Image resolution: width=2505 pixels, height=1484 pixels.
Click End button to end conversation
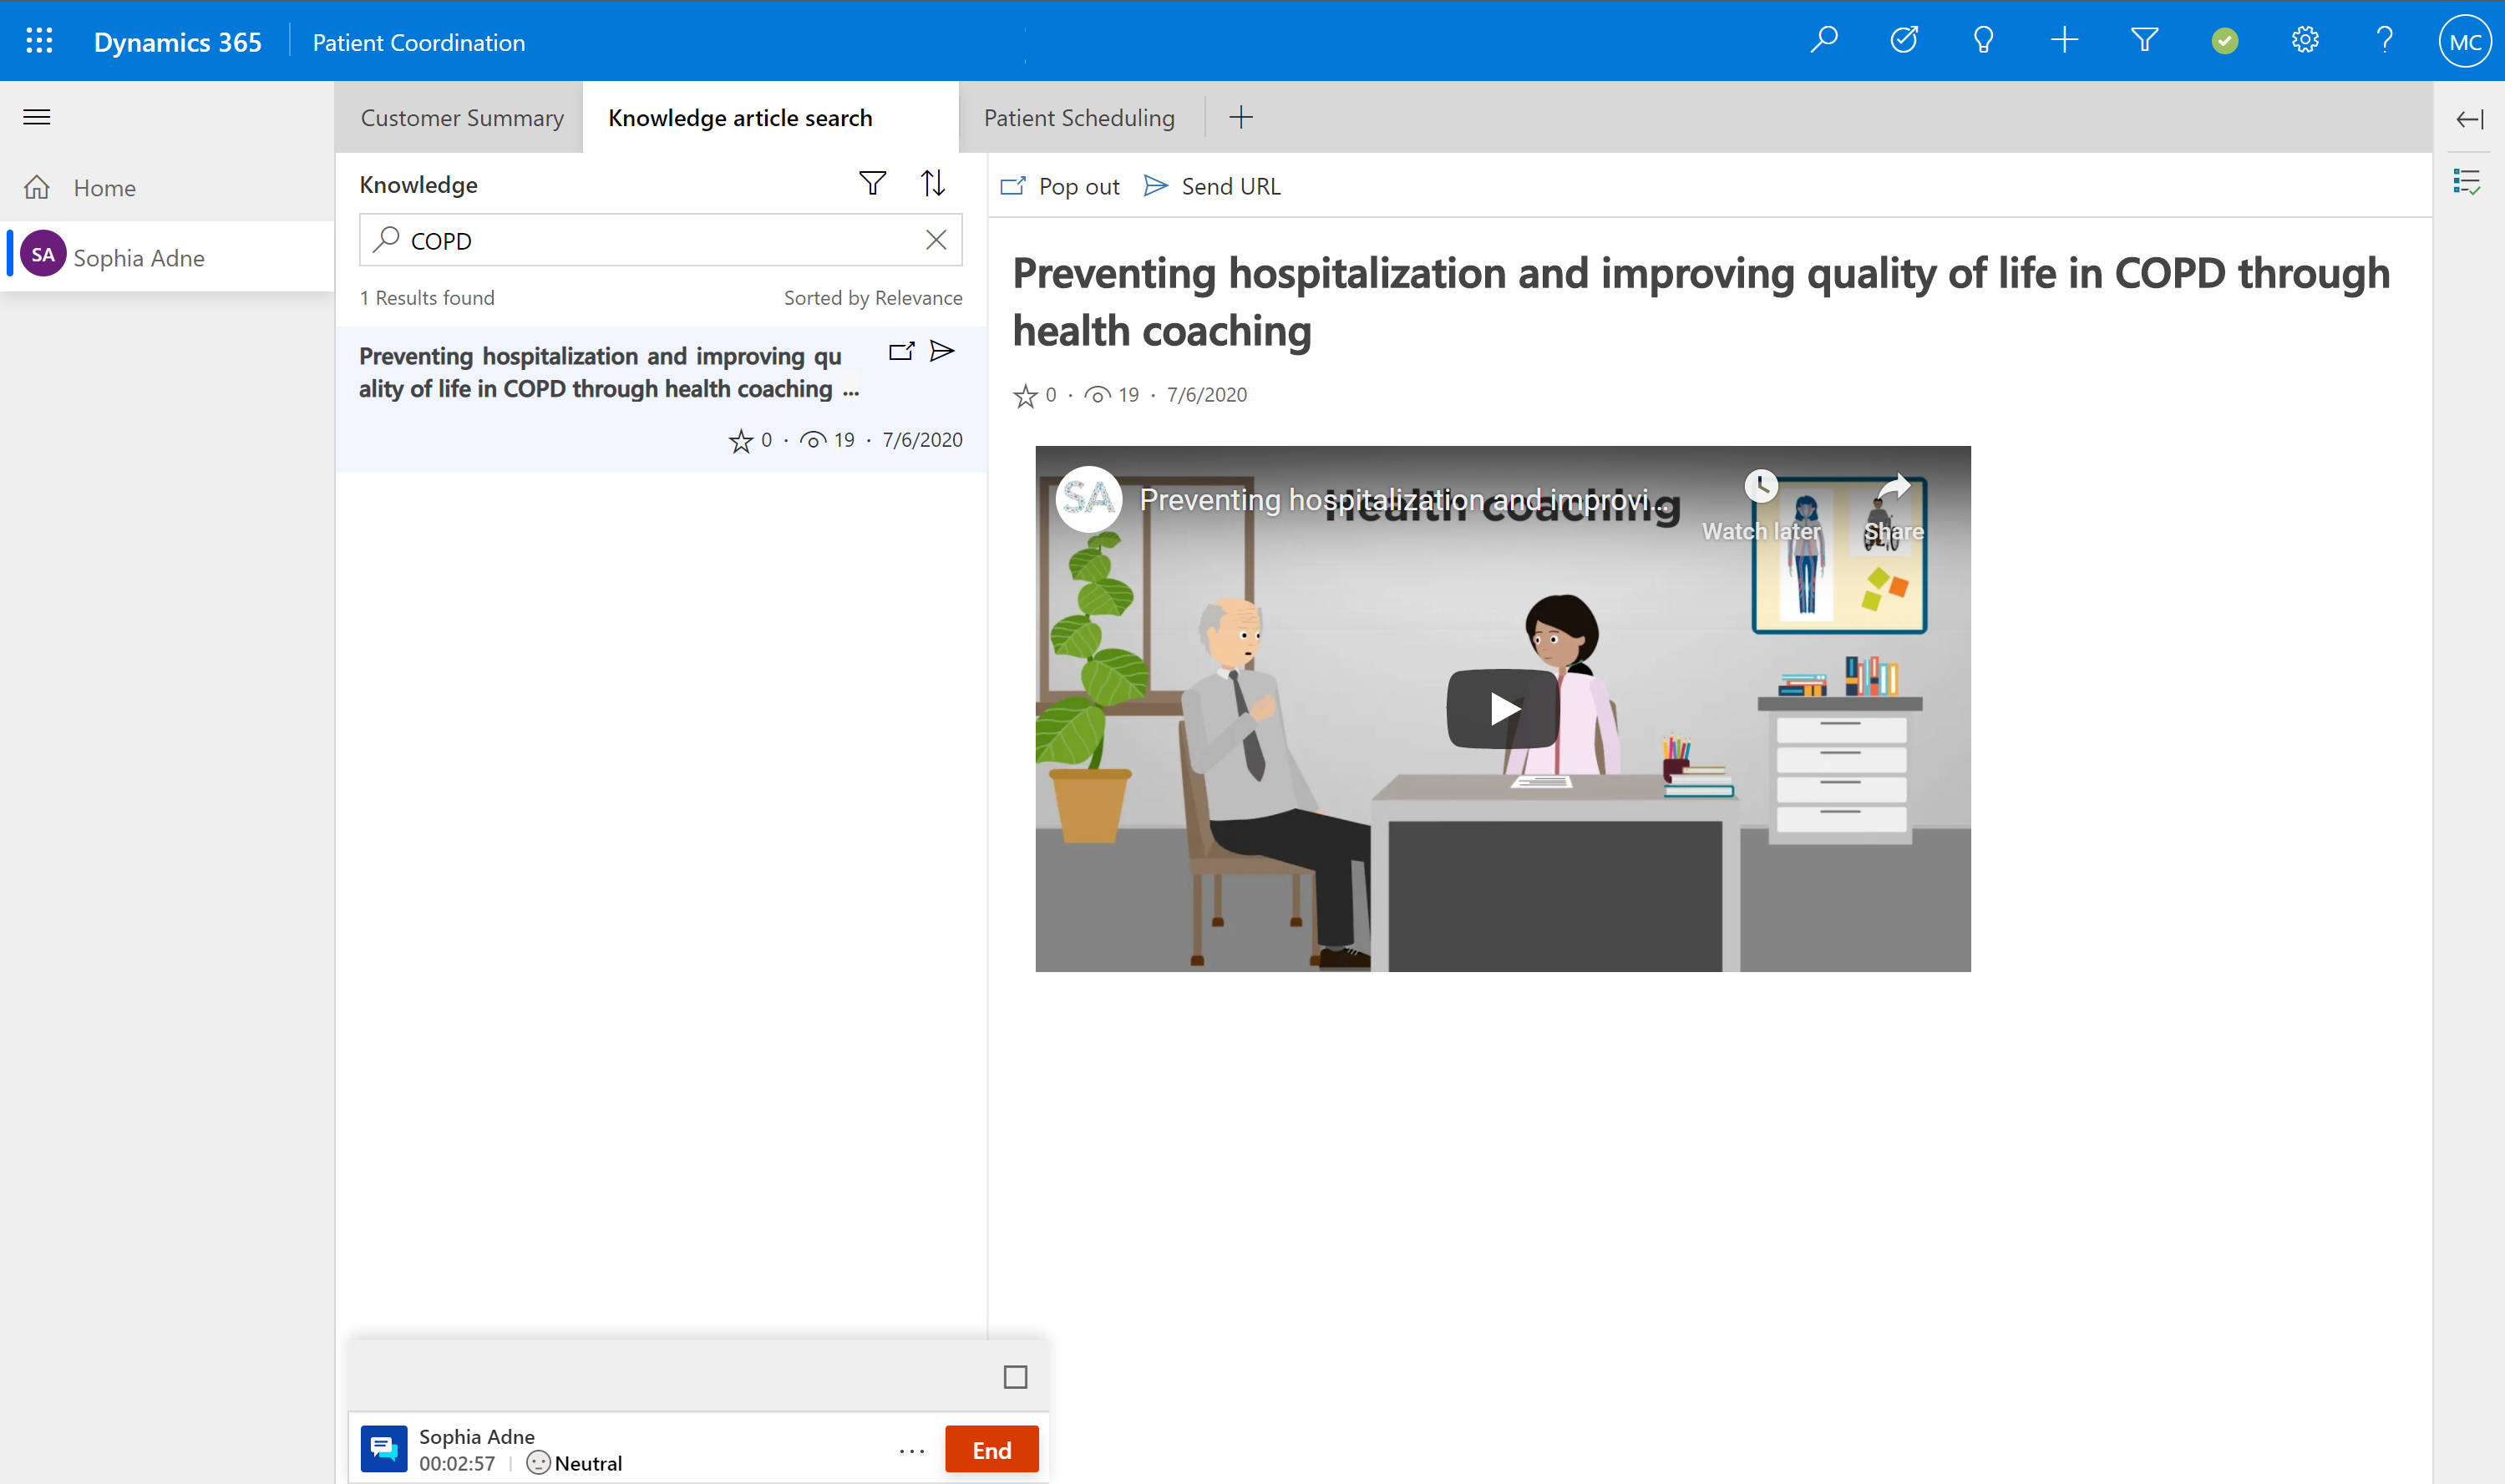coord(991,1449)
